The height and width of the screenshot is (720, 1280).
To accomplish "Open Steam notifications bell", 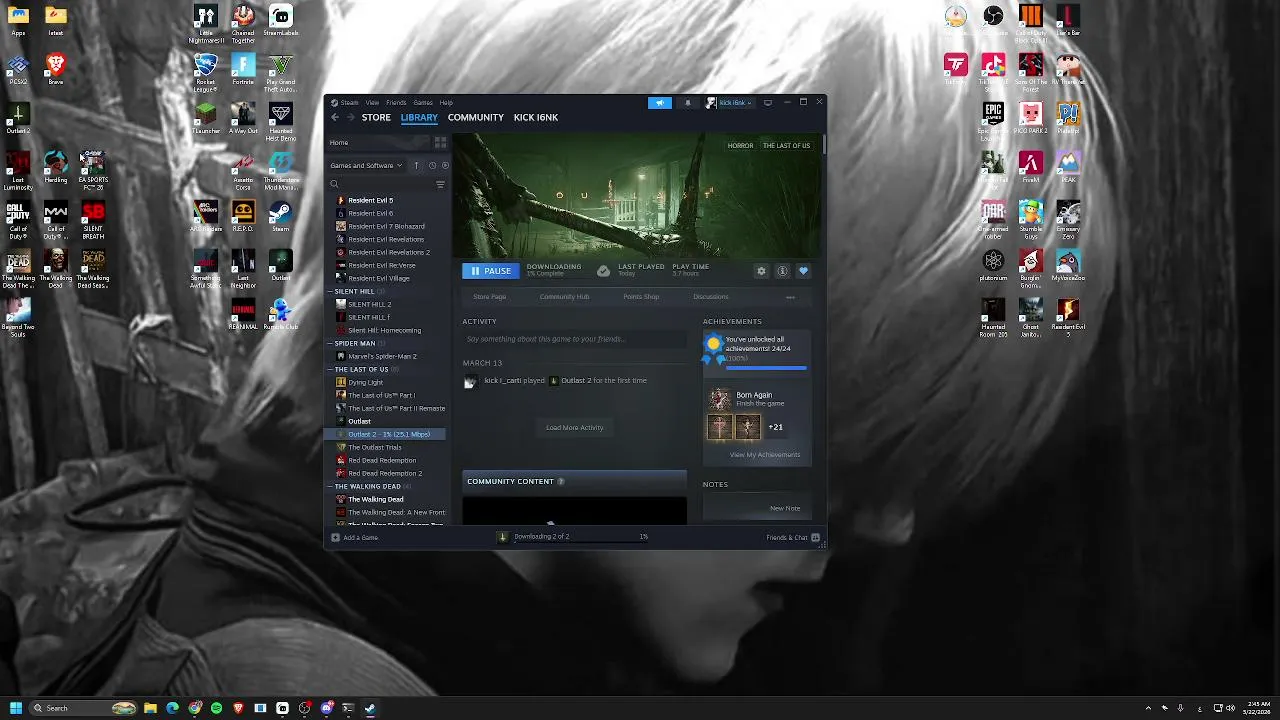I will point(687,102).
